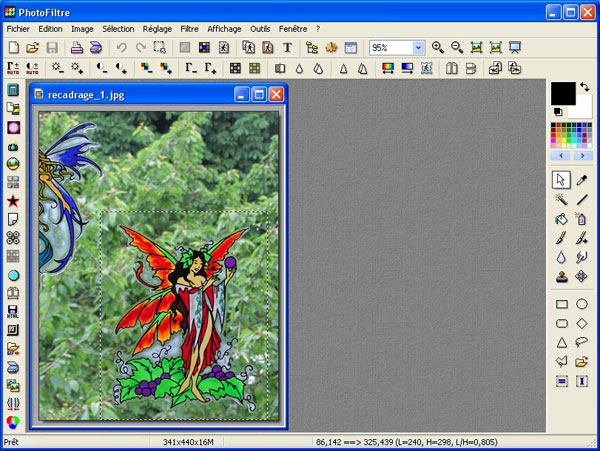The image size is (600, 451).
Task: Open the canvas size icon
Action: 268,47
